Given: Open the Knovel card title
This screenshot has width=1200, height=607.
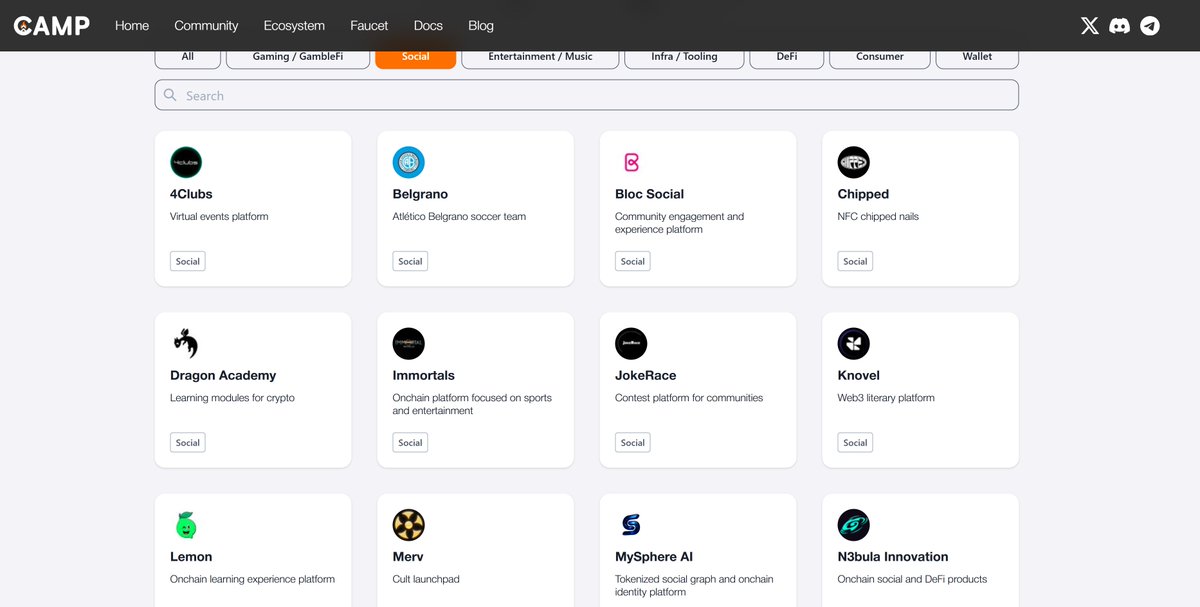Looking at the screenshot, I should [x=859, y=376].
